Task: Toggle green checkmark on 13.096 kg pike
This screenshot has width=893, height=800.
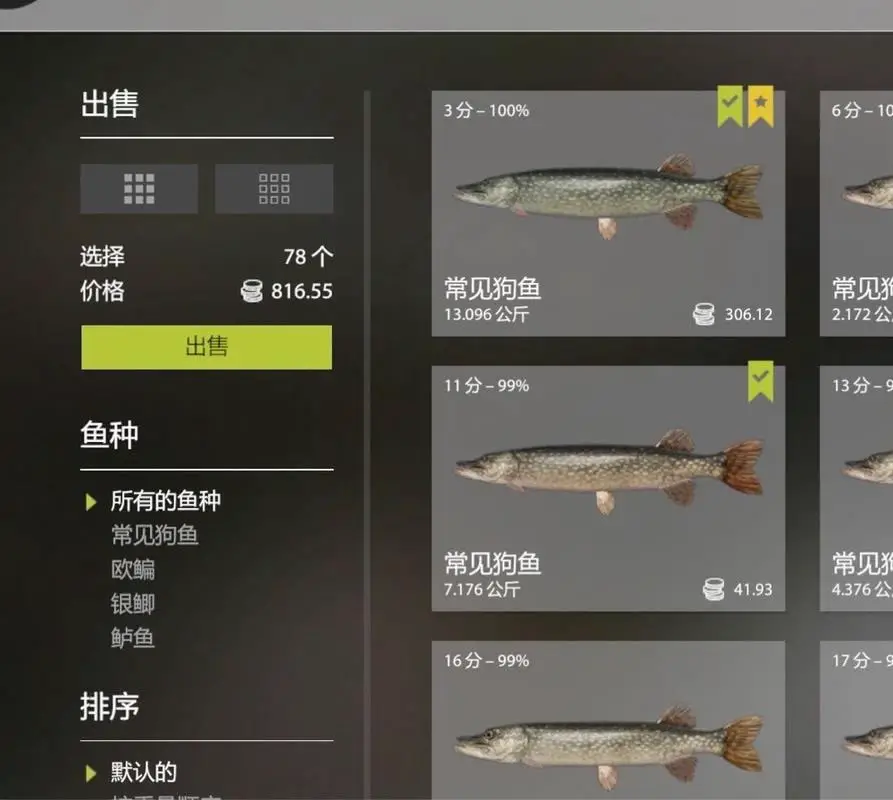Action: click(730, 106)
